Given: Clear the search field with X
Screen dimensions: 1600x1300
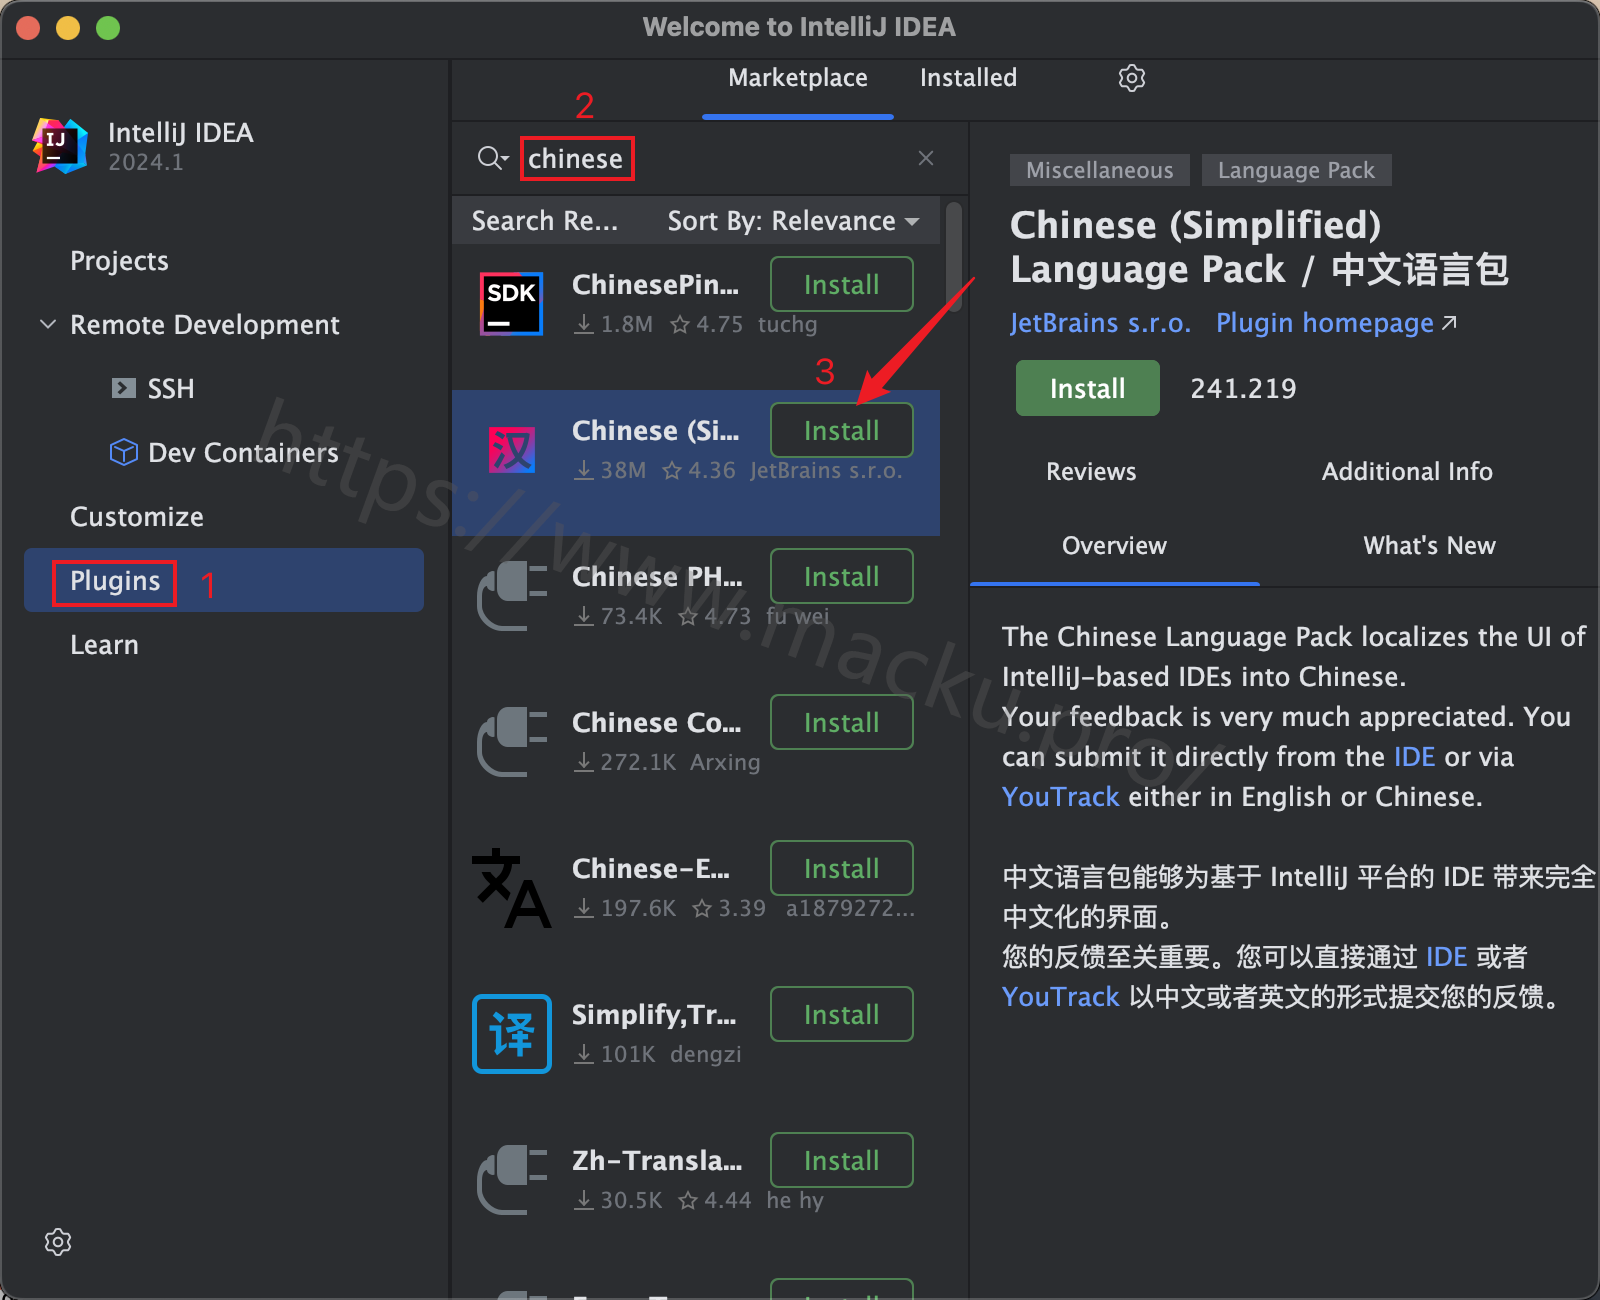Looking at the screenshot, I should 926,158.
